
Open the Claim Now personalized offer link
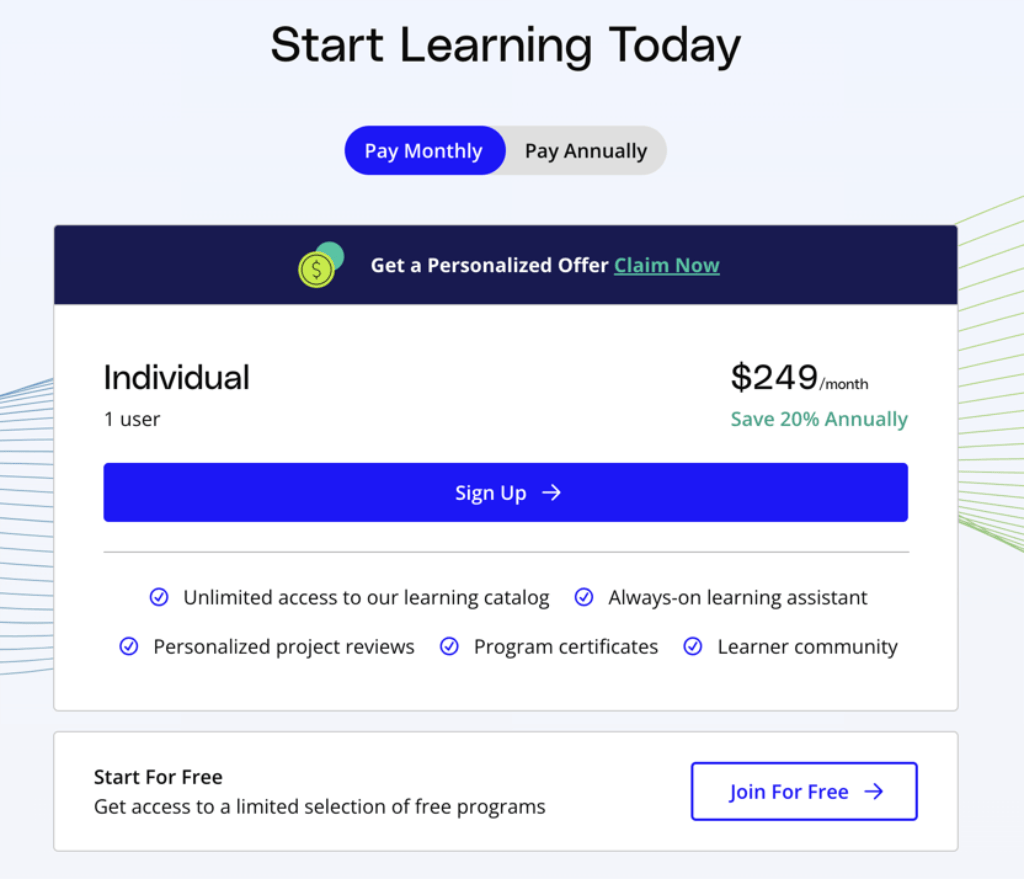pos(666,265)
